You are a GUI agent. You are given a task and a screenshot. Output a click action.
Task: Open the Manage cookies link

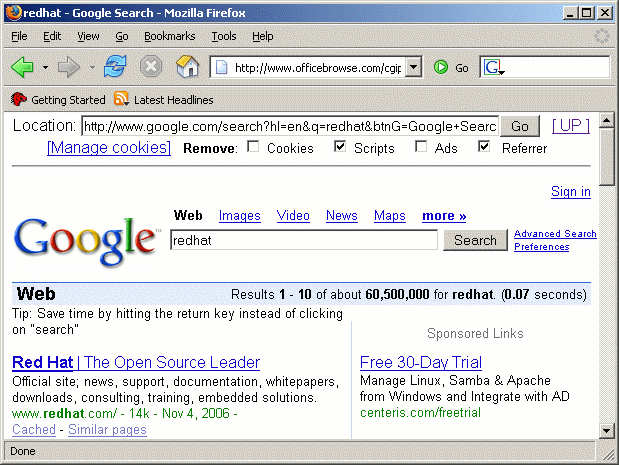coord(108,148)
